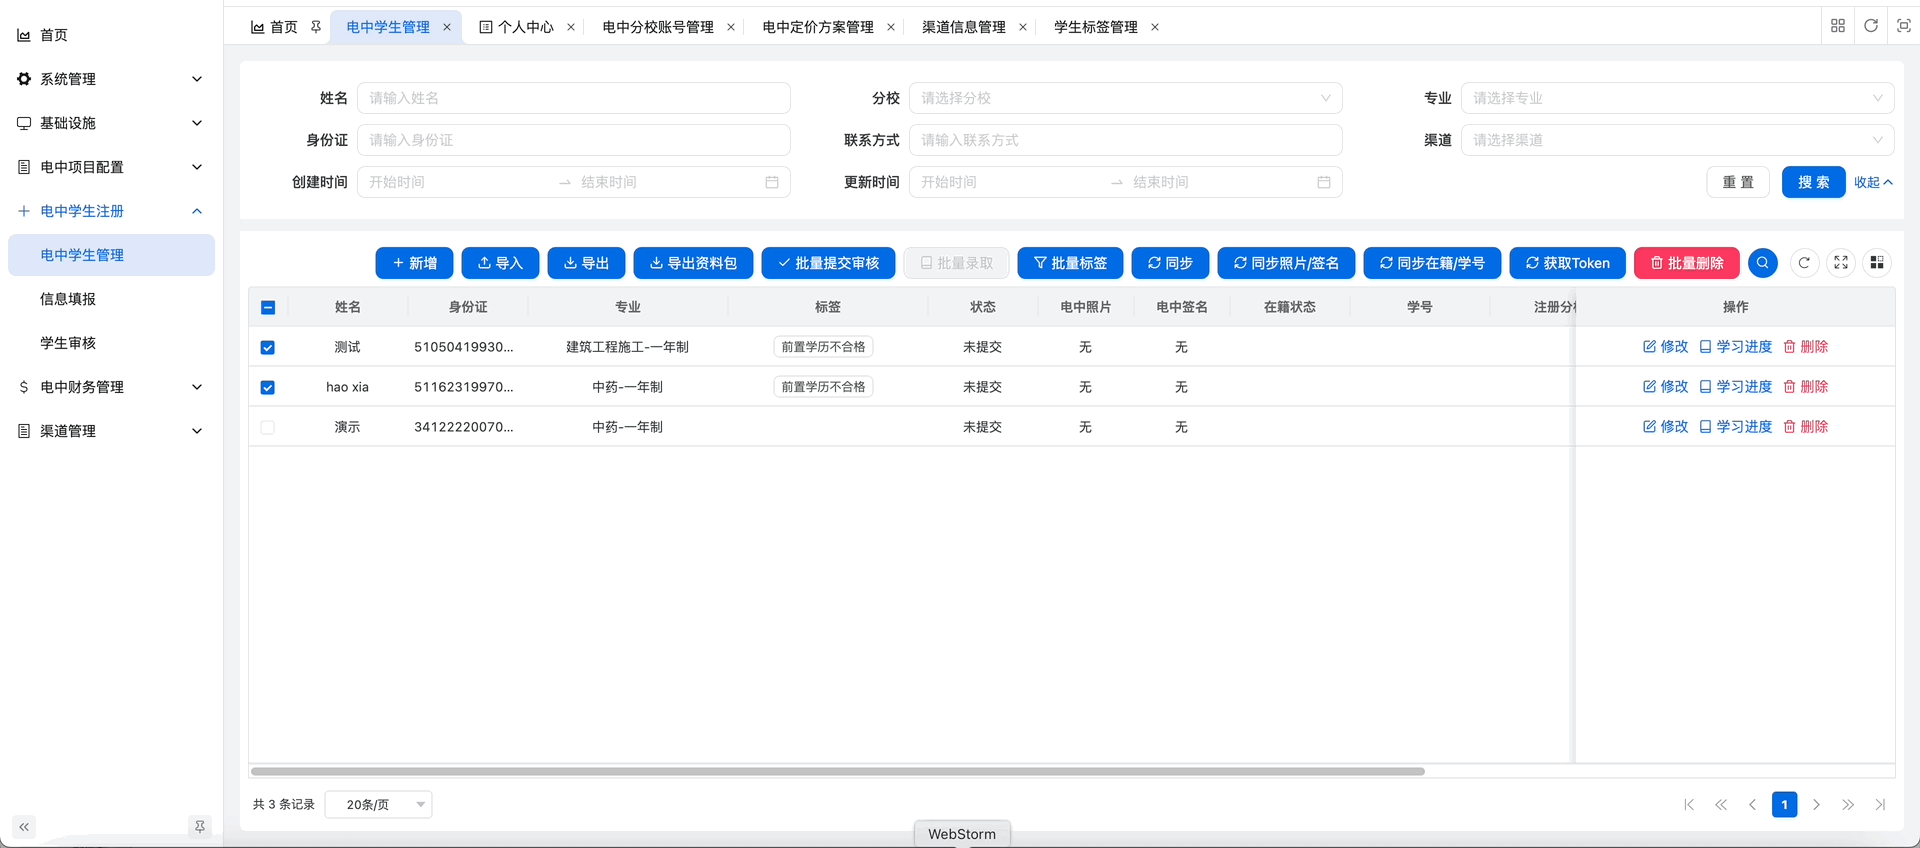
Task: Go to last page arrow
Action: tap(1880, 805)
